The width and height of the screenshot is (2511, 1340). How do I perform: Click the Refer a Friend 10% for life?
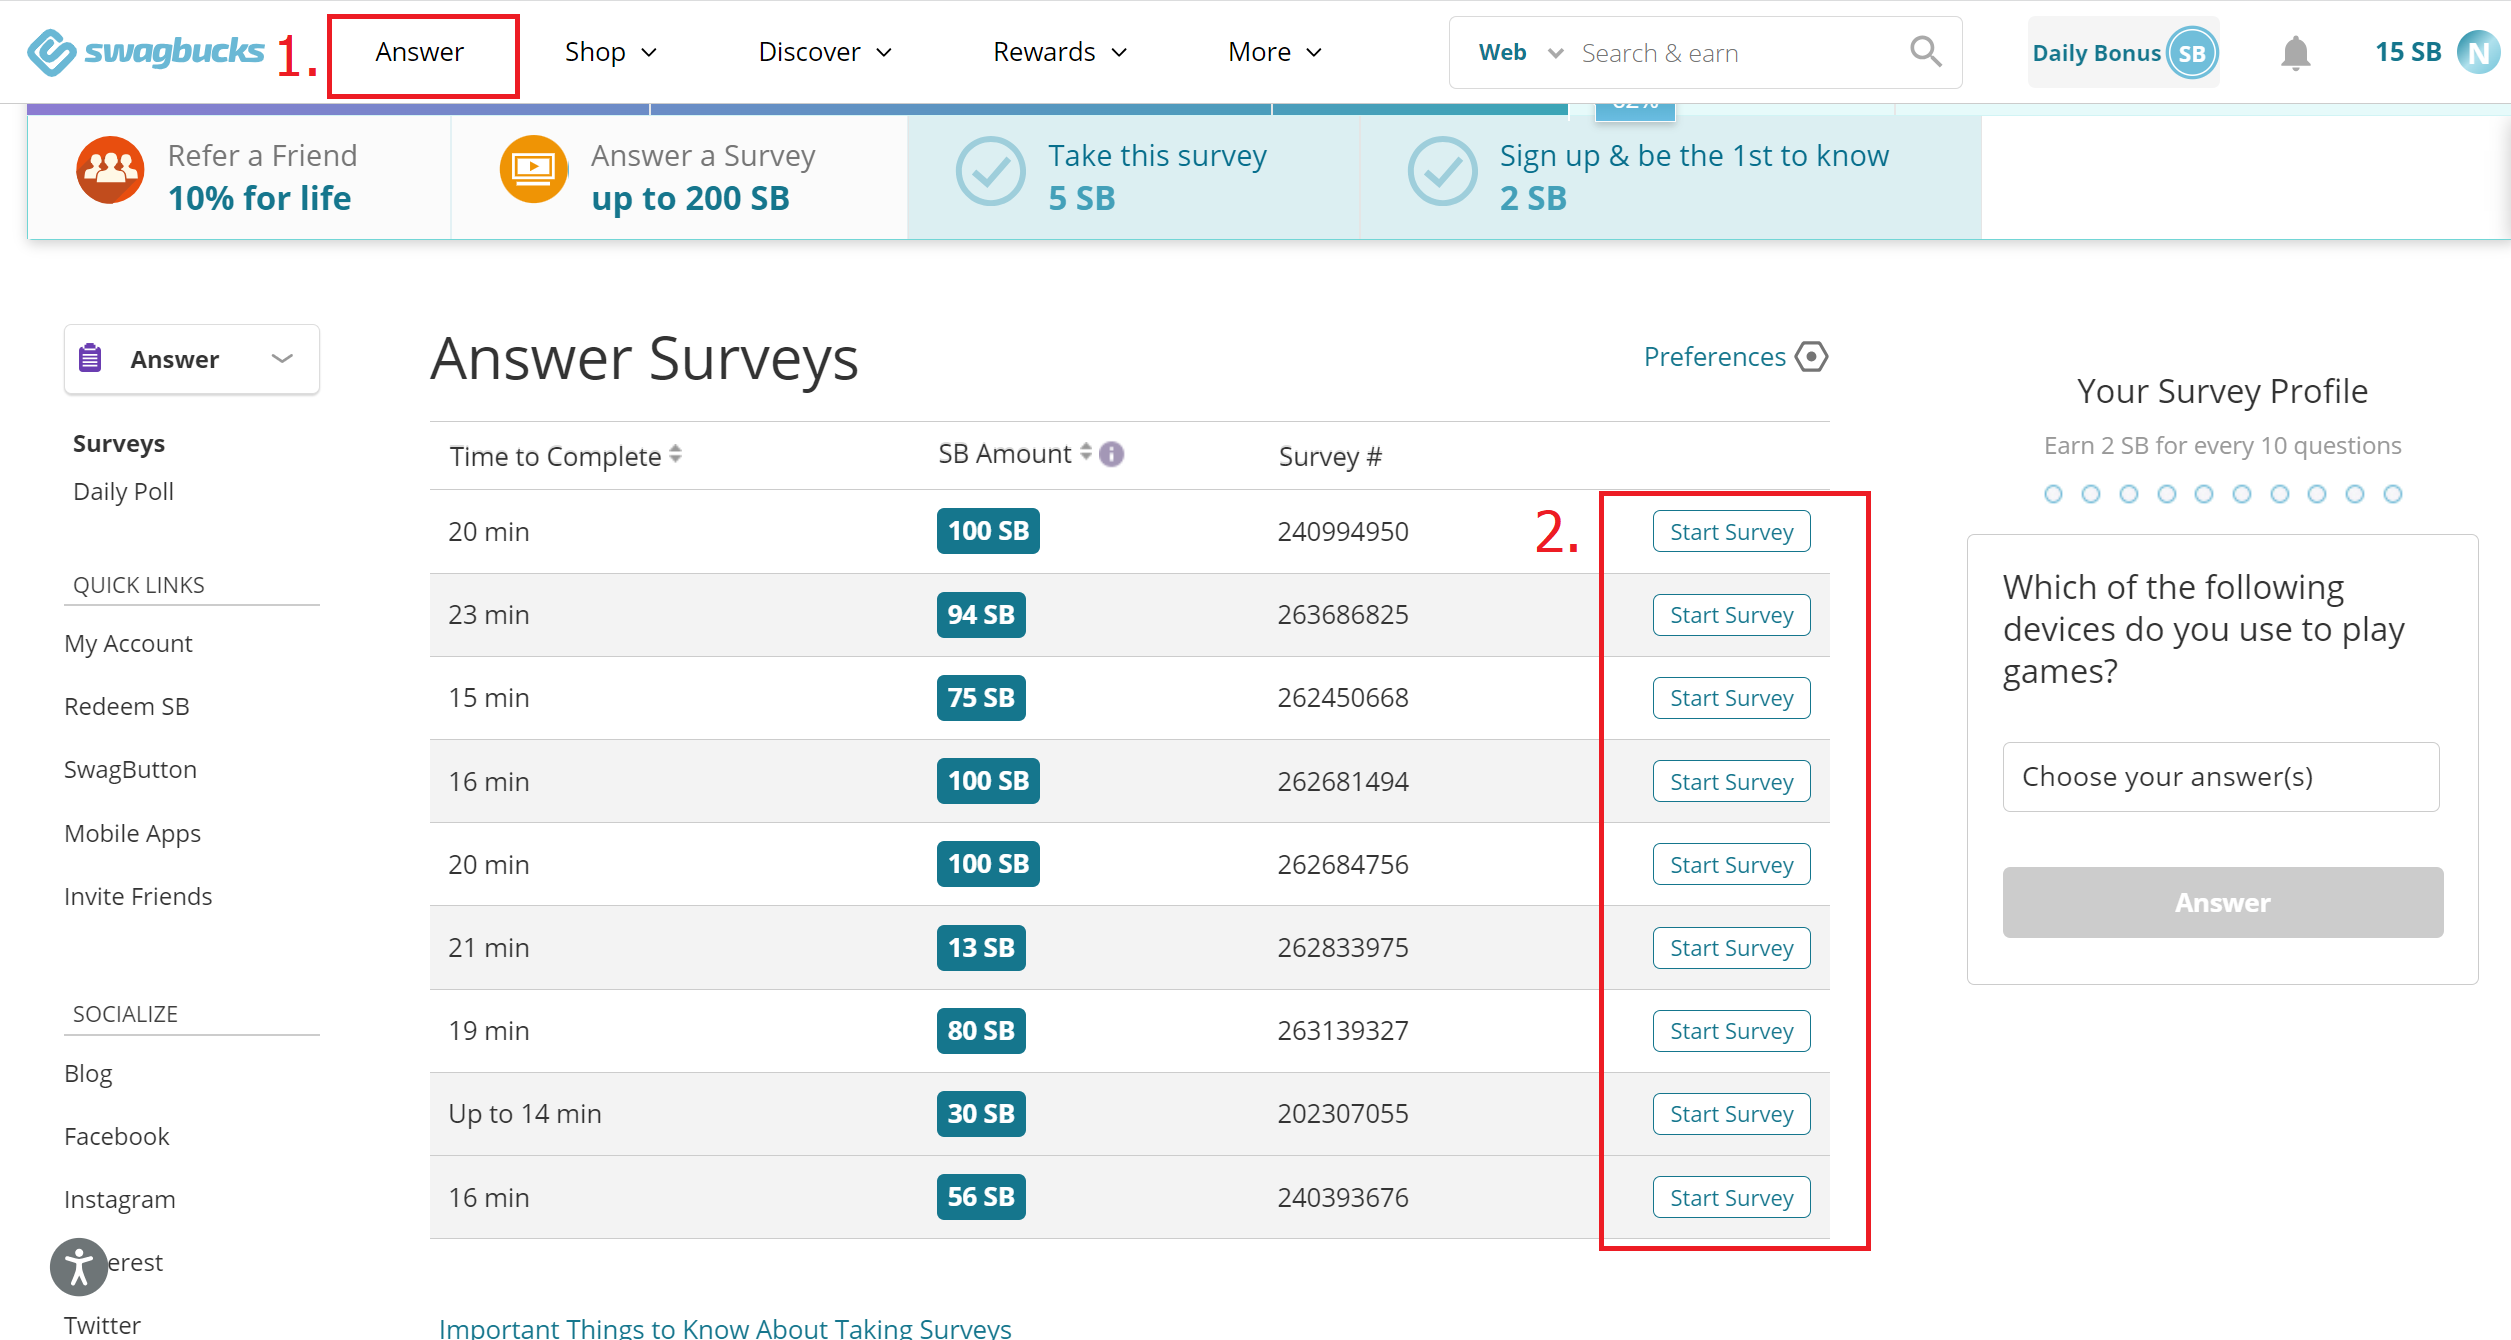click(x=240, y=177)
